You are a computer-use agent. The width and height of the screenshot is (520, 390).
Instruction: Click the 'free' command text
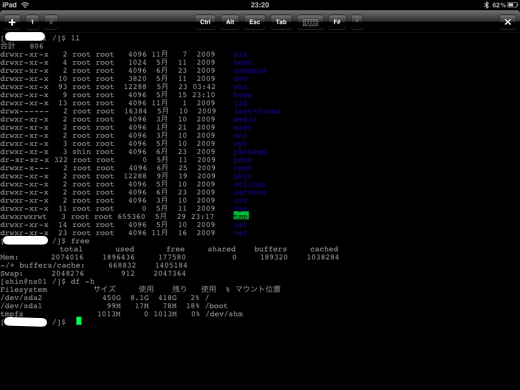(x=80, y=241)
